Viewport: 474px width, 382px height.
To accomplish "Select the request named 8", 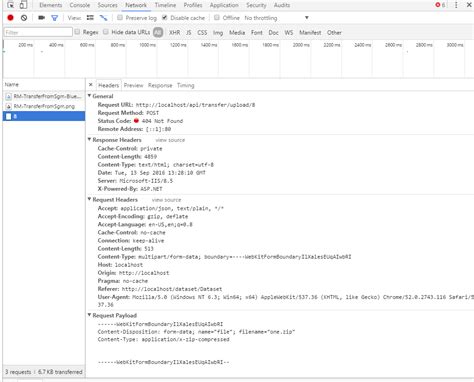I will 44,116.
